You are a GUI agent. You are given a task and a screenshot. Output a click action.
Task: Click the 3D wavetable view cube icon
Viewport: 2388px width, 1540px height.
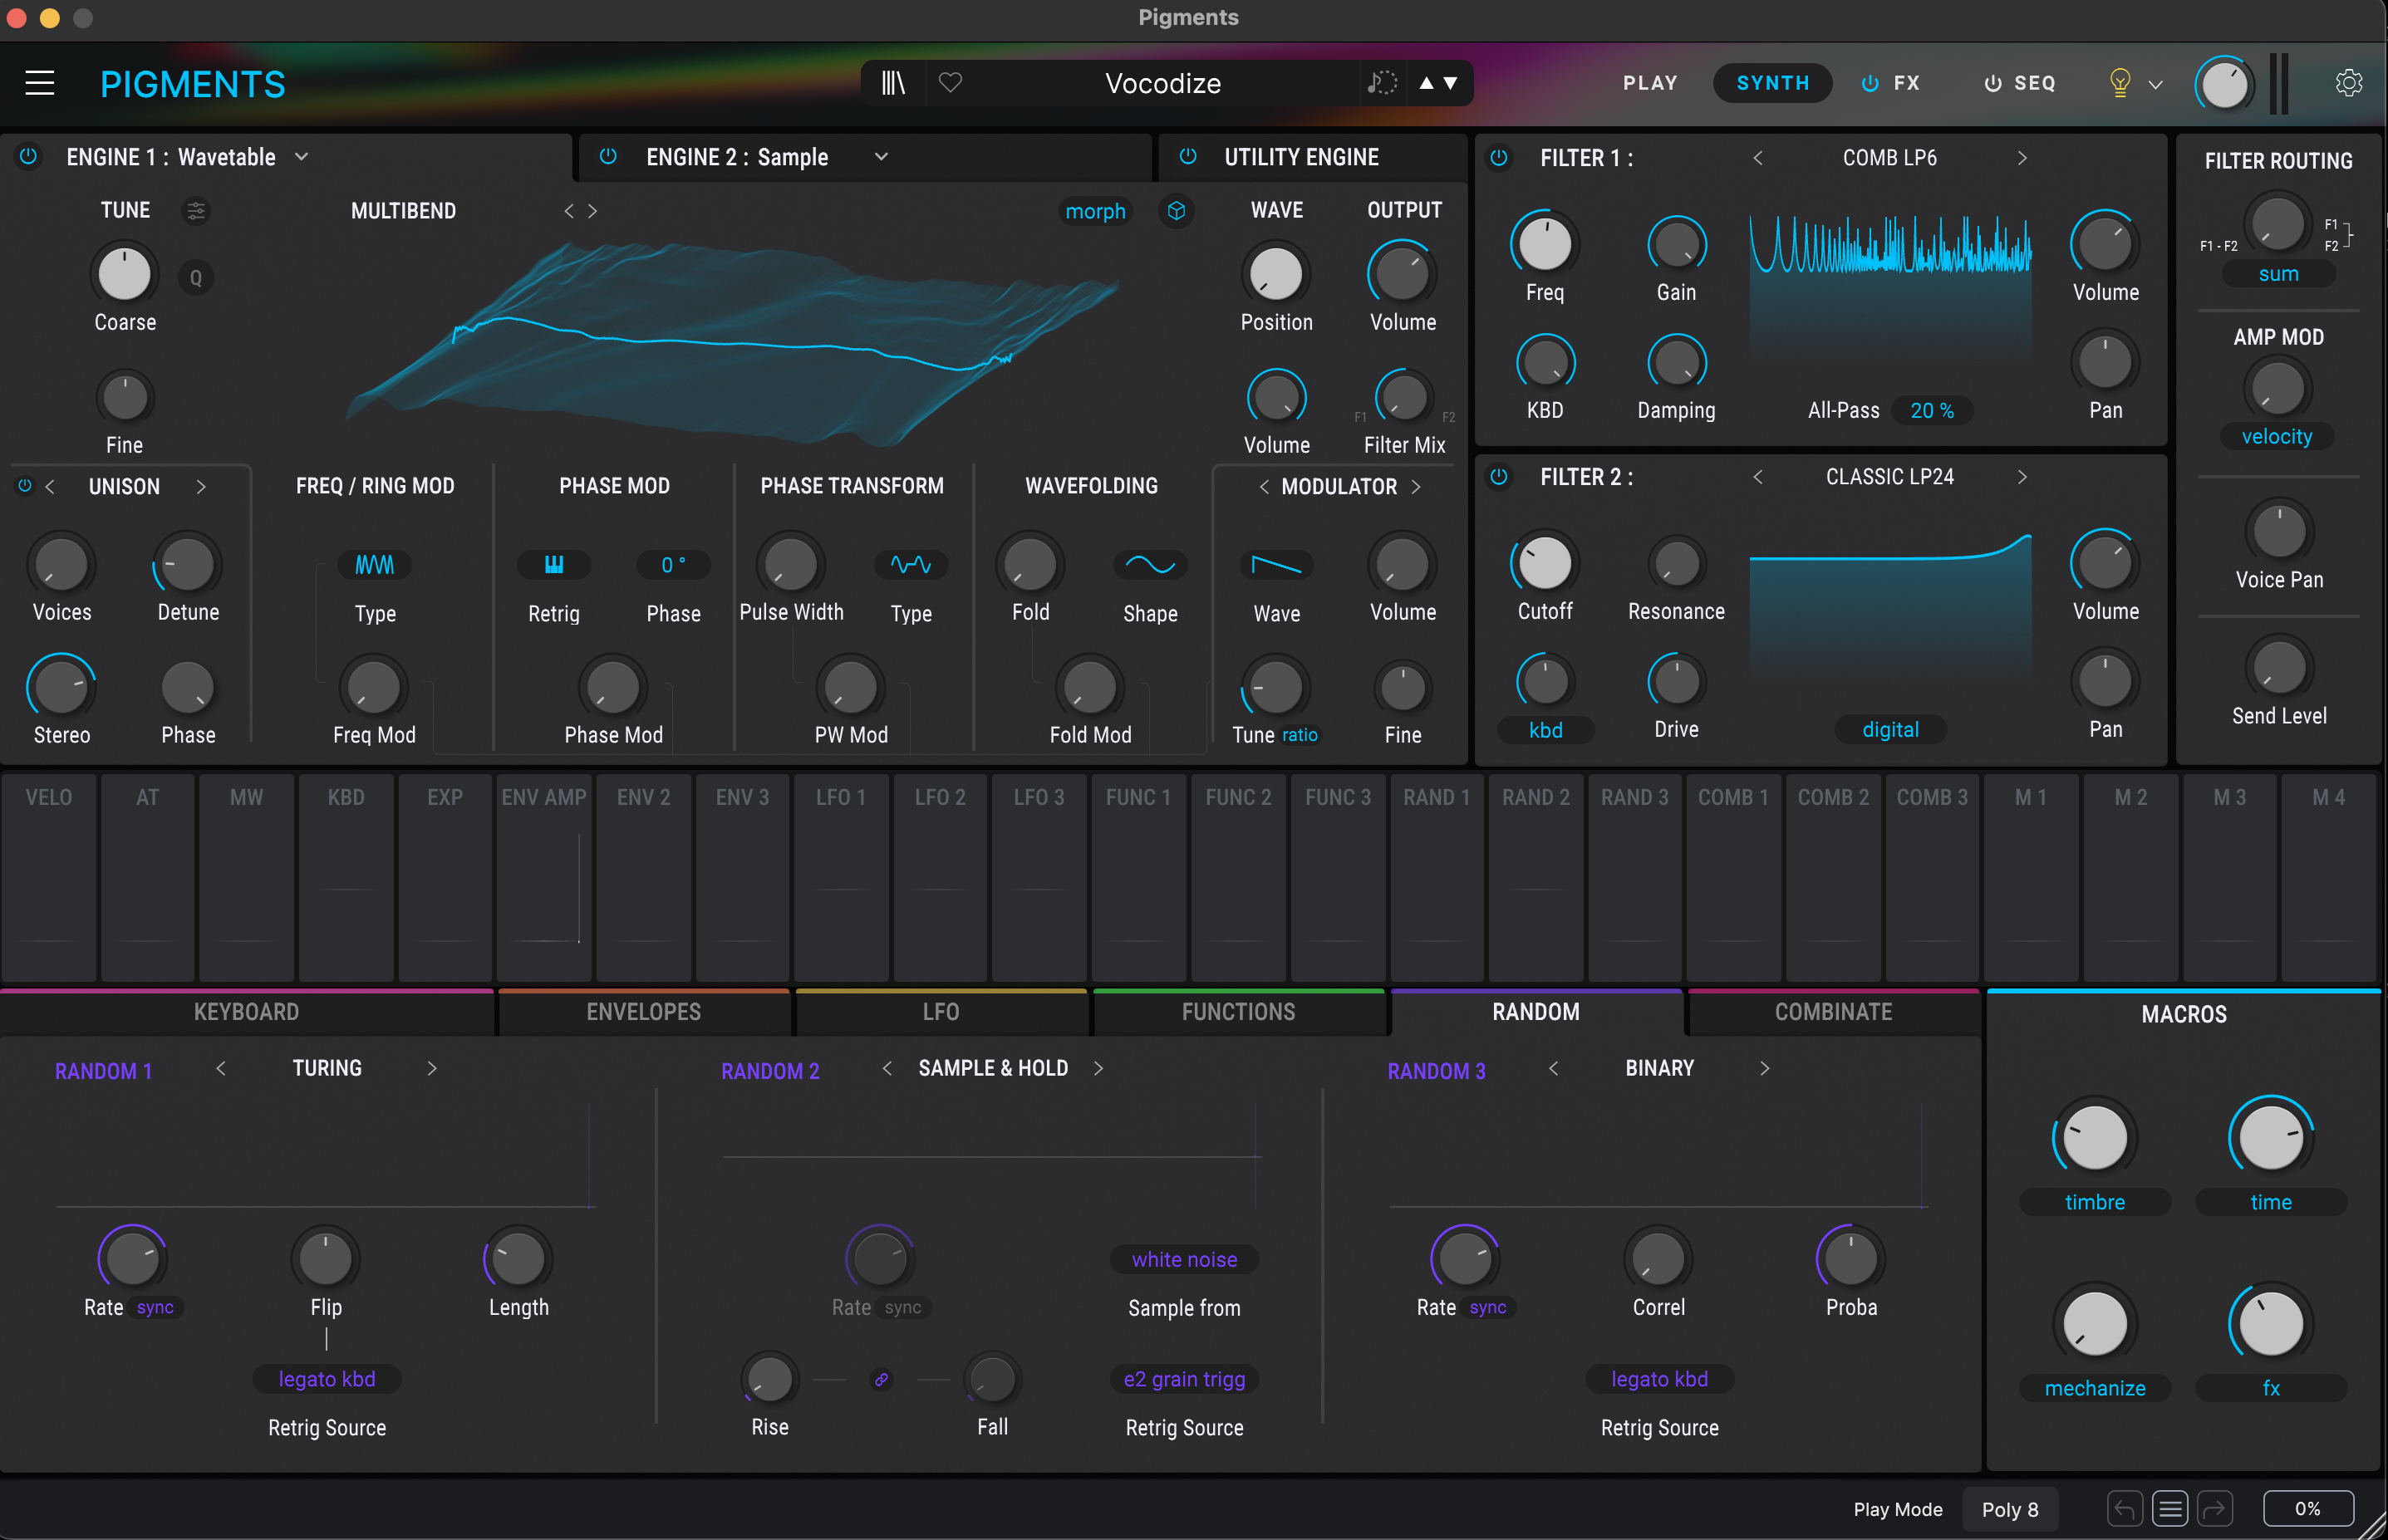1176,211
